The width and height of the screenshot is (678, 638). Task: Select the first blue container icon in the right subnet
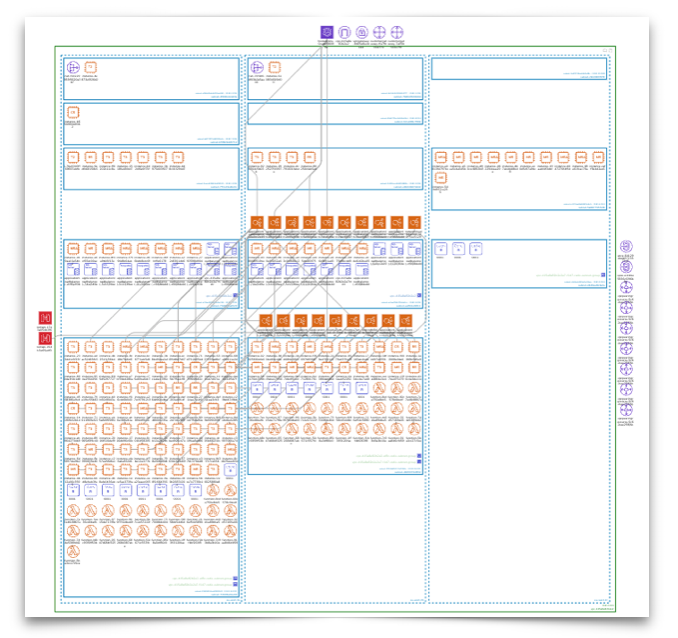[441, 249]
